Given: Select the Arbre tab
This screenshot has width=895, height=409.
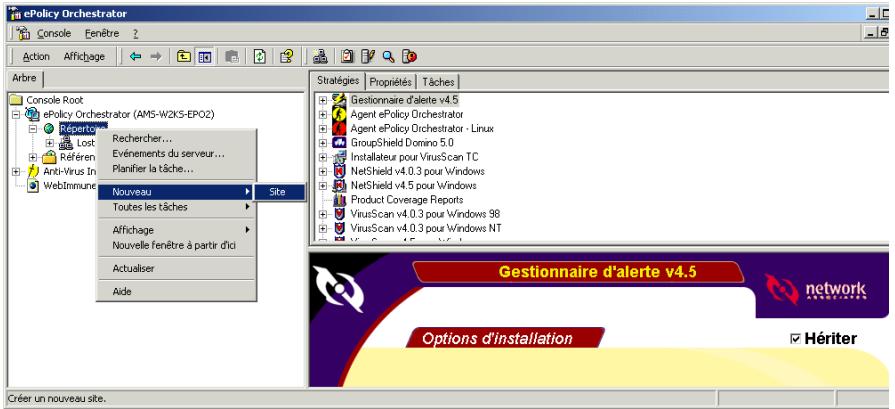Looking at the screenshot, I should click(x=25, y=78).
